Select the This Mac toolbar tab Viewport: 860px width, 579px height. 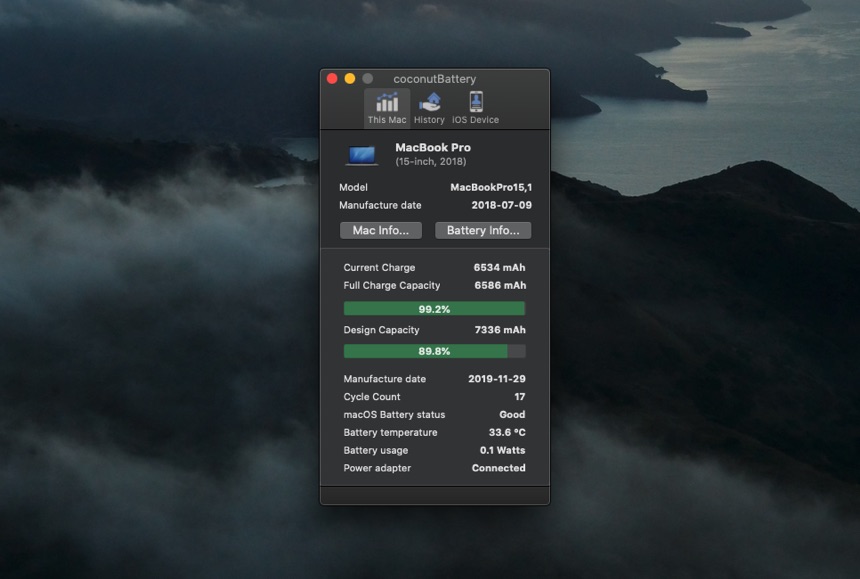pyautogui.click(x=387, y=109)
